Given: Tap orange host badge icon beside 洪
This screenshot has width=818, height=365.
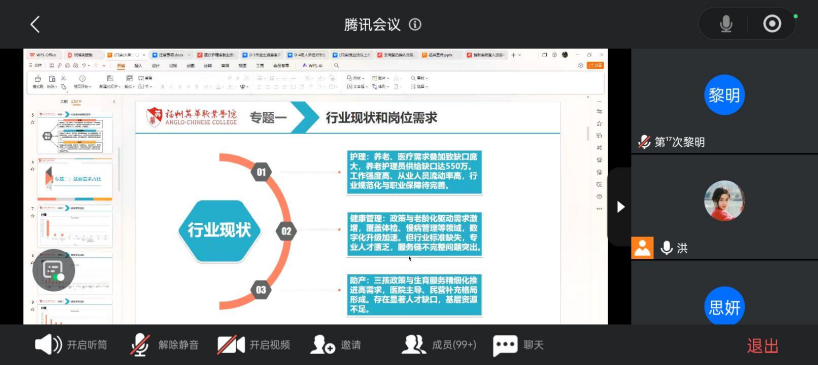Looking at the screenshot, I should coord(642,248).
